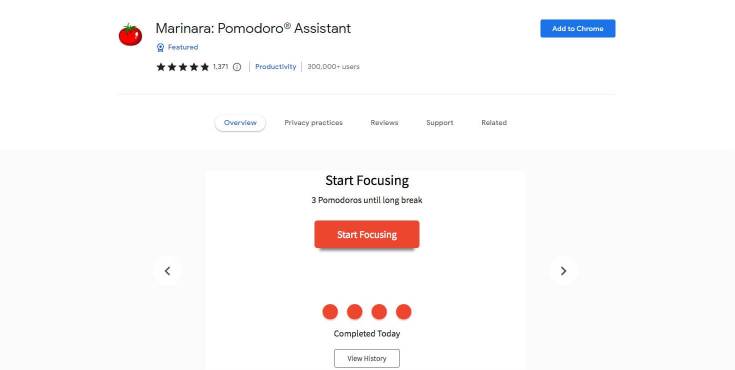Open the Privacy practices tab
735x370 pixels.
314,123
